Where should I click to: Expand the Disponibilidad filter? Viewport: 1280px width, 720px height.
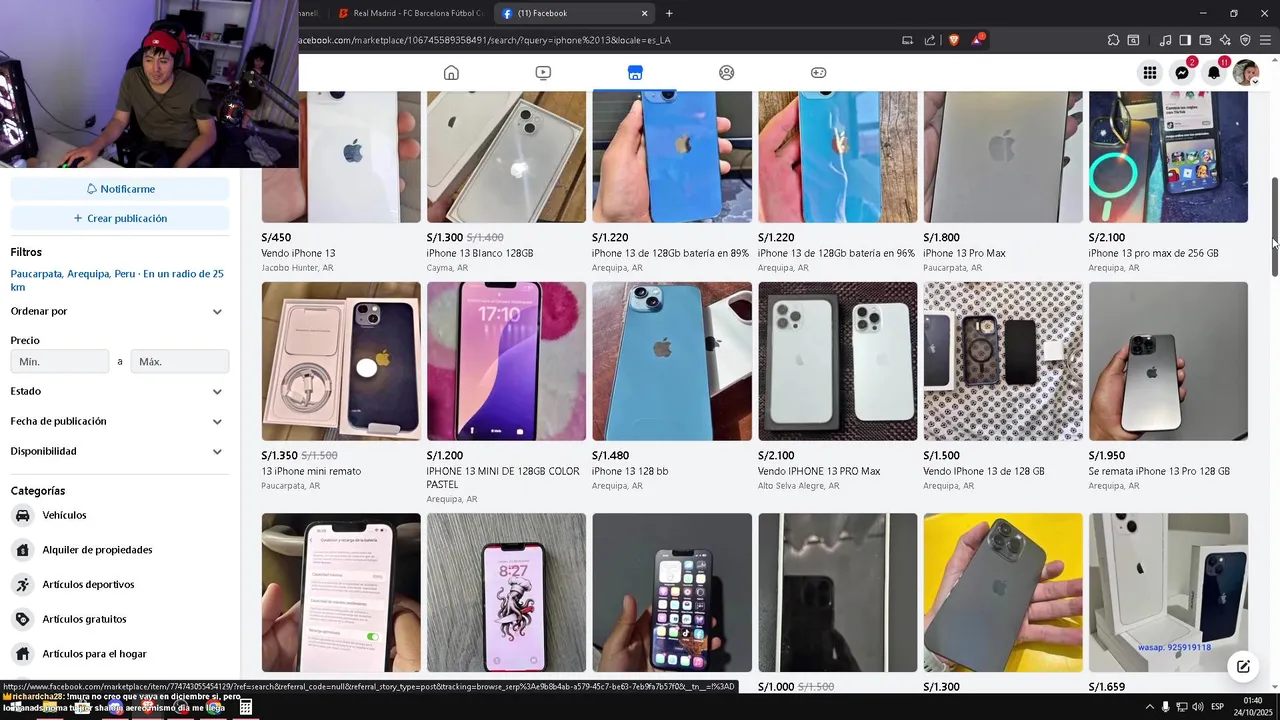117,451
